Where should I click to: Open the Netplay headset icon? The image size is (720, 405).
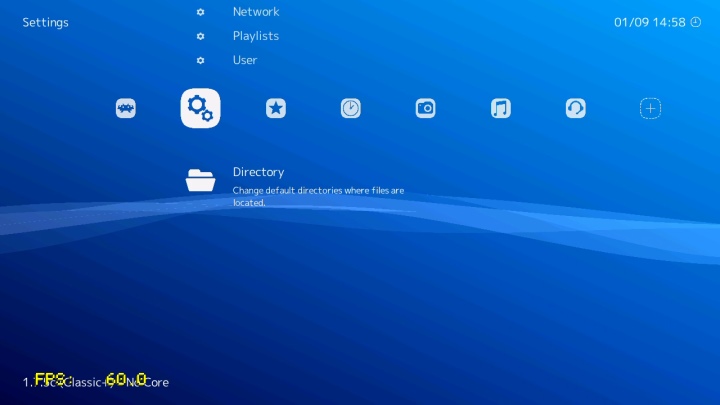point(575,108)
